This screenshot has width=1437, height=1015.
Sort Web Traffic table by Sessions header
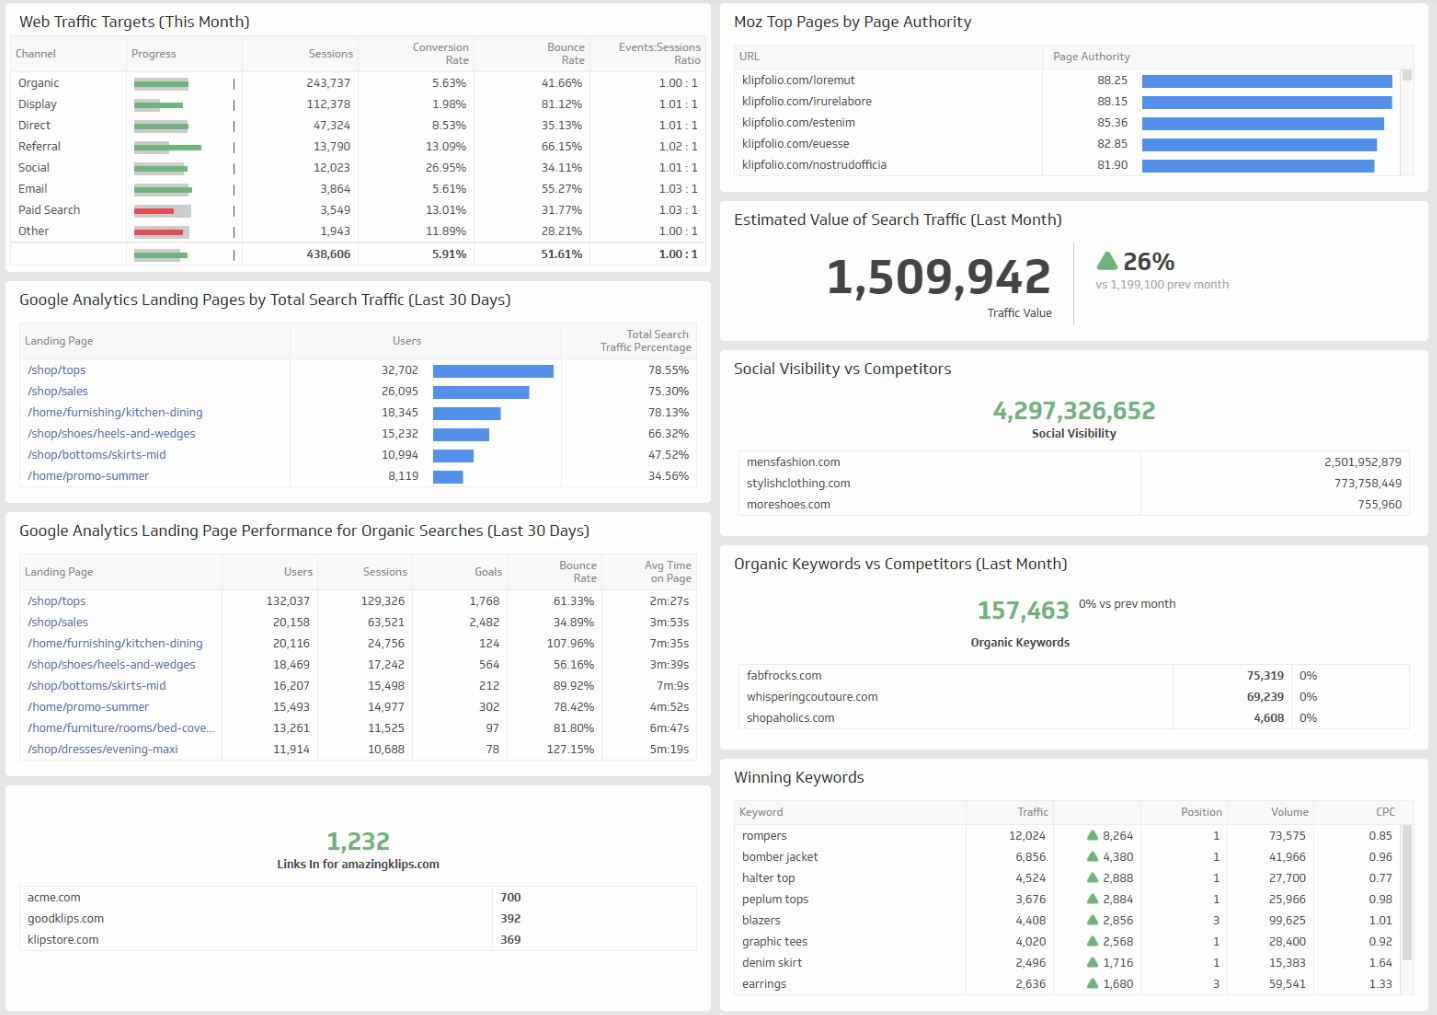coord(330,54)
